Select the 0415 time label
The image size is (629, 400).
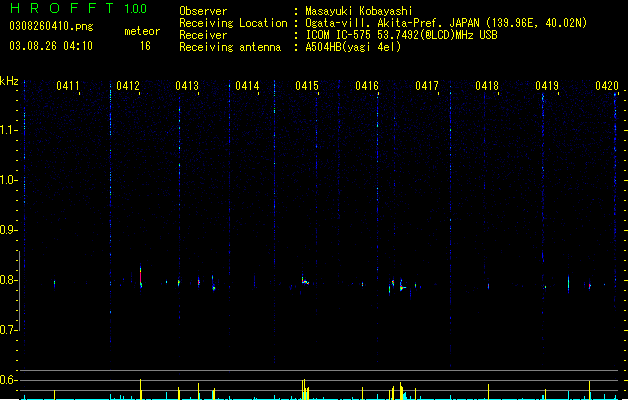(x=307, y=86)
